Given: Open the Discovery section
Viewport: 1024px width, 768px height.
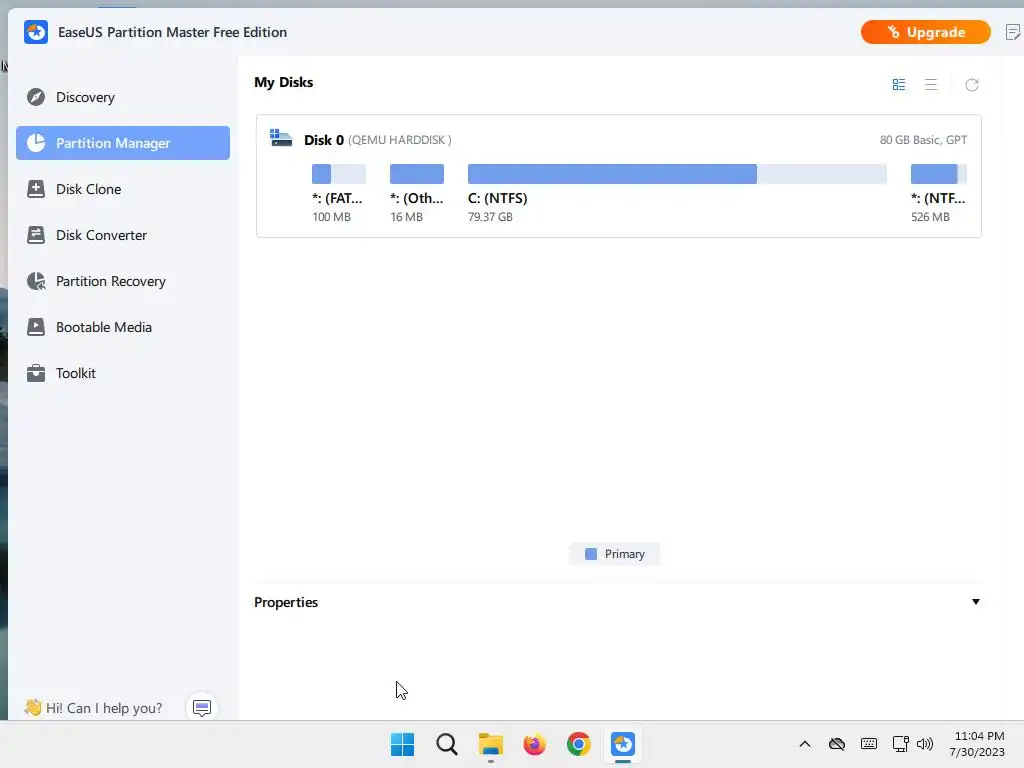Looking at the screenshot, I should point(123,97).
